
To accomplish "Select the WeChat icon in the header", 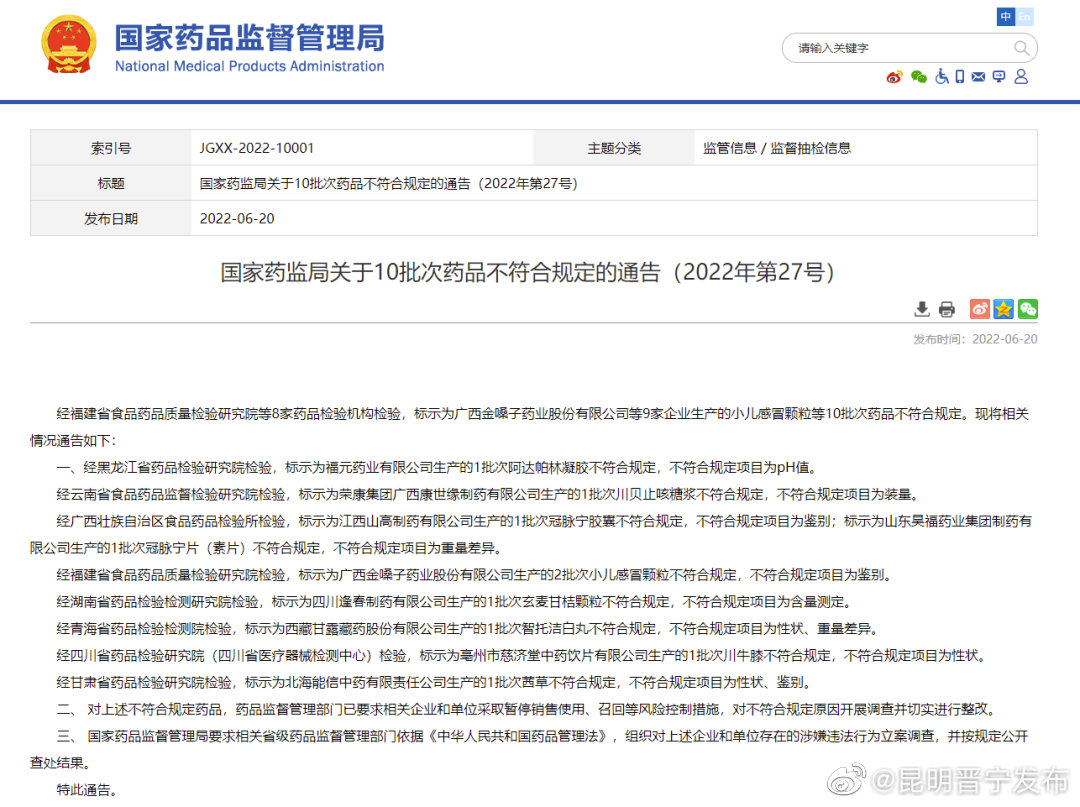I will 918,77.
